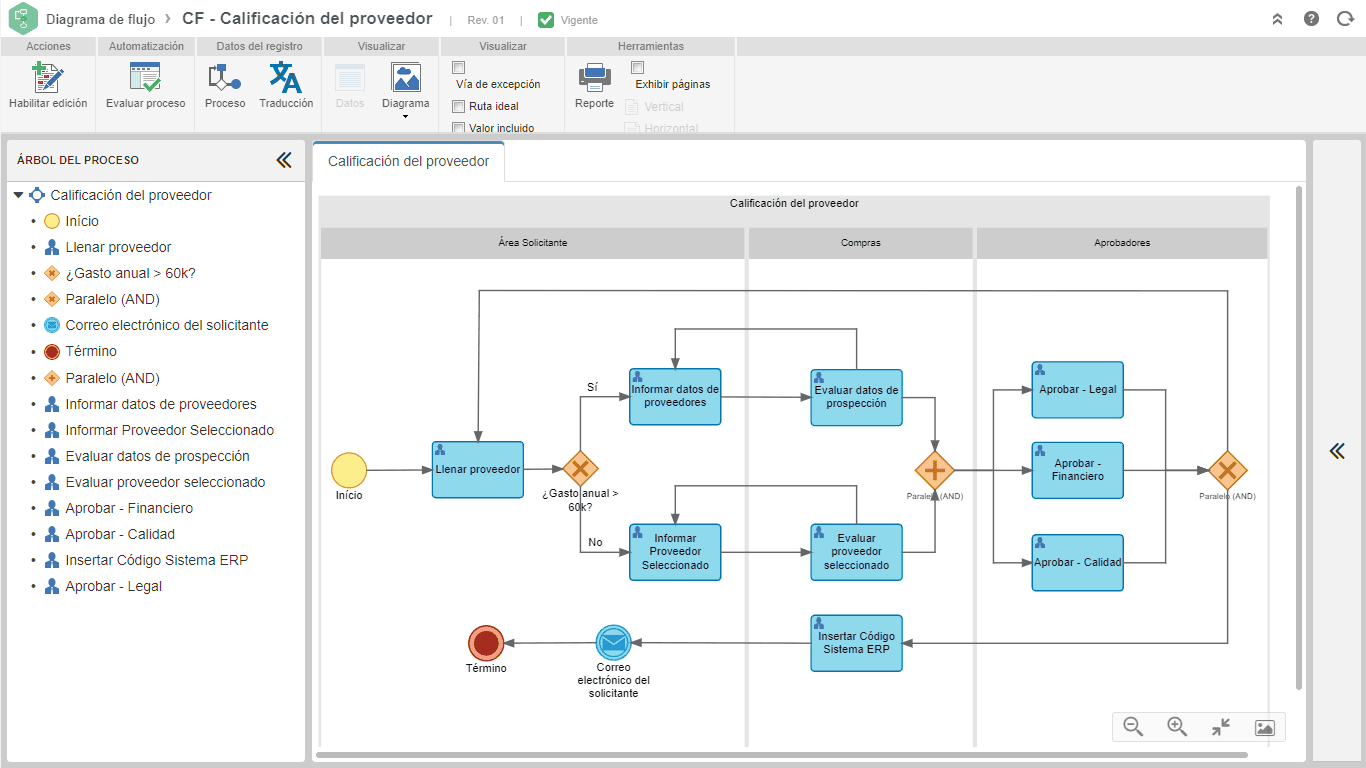Select Aprobar - Calidad tree item
The image size is (1366, 768).
pos(120,535)
